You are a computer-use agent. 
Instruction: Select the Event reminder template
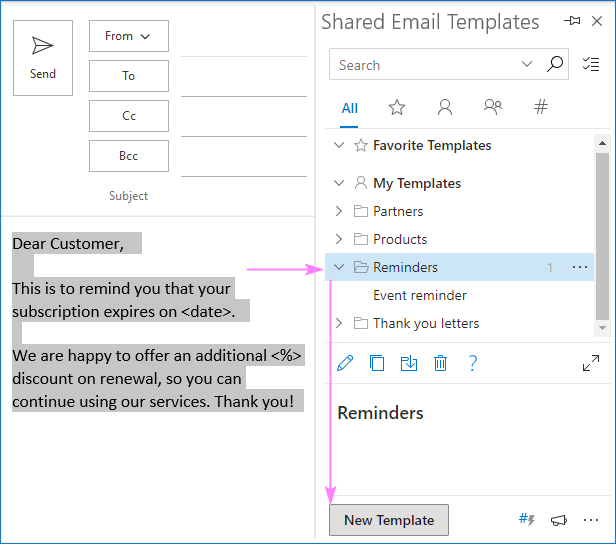(419, 295)
